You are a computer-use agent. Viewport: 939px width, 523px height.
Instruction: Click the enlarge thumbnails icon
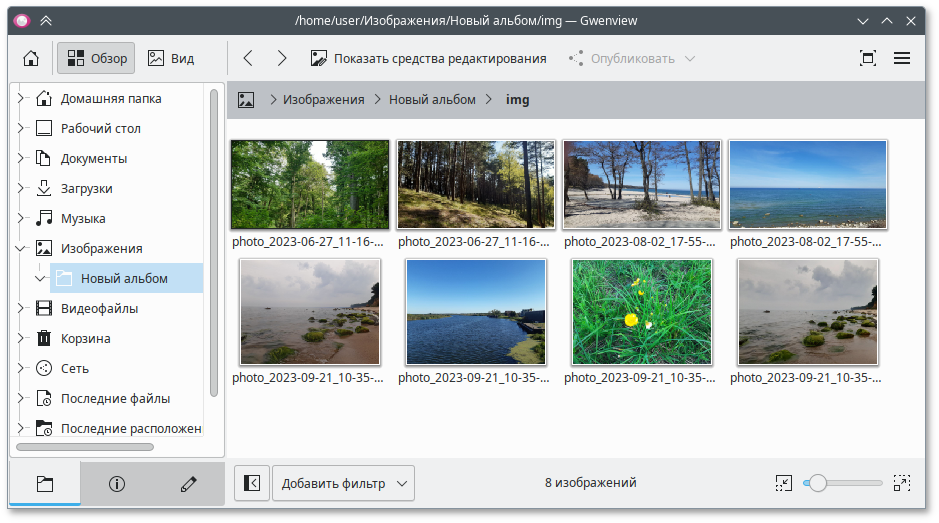pyautogui.click(x=902, y=483)
